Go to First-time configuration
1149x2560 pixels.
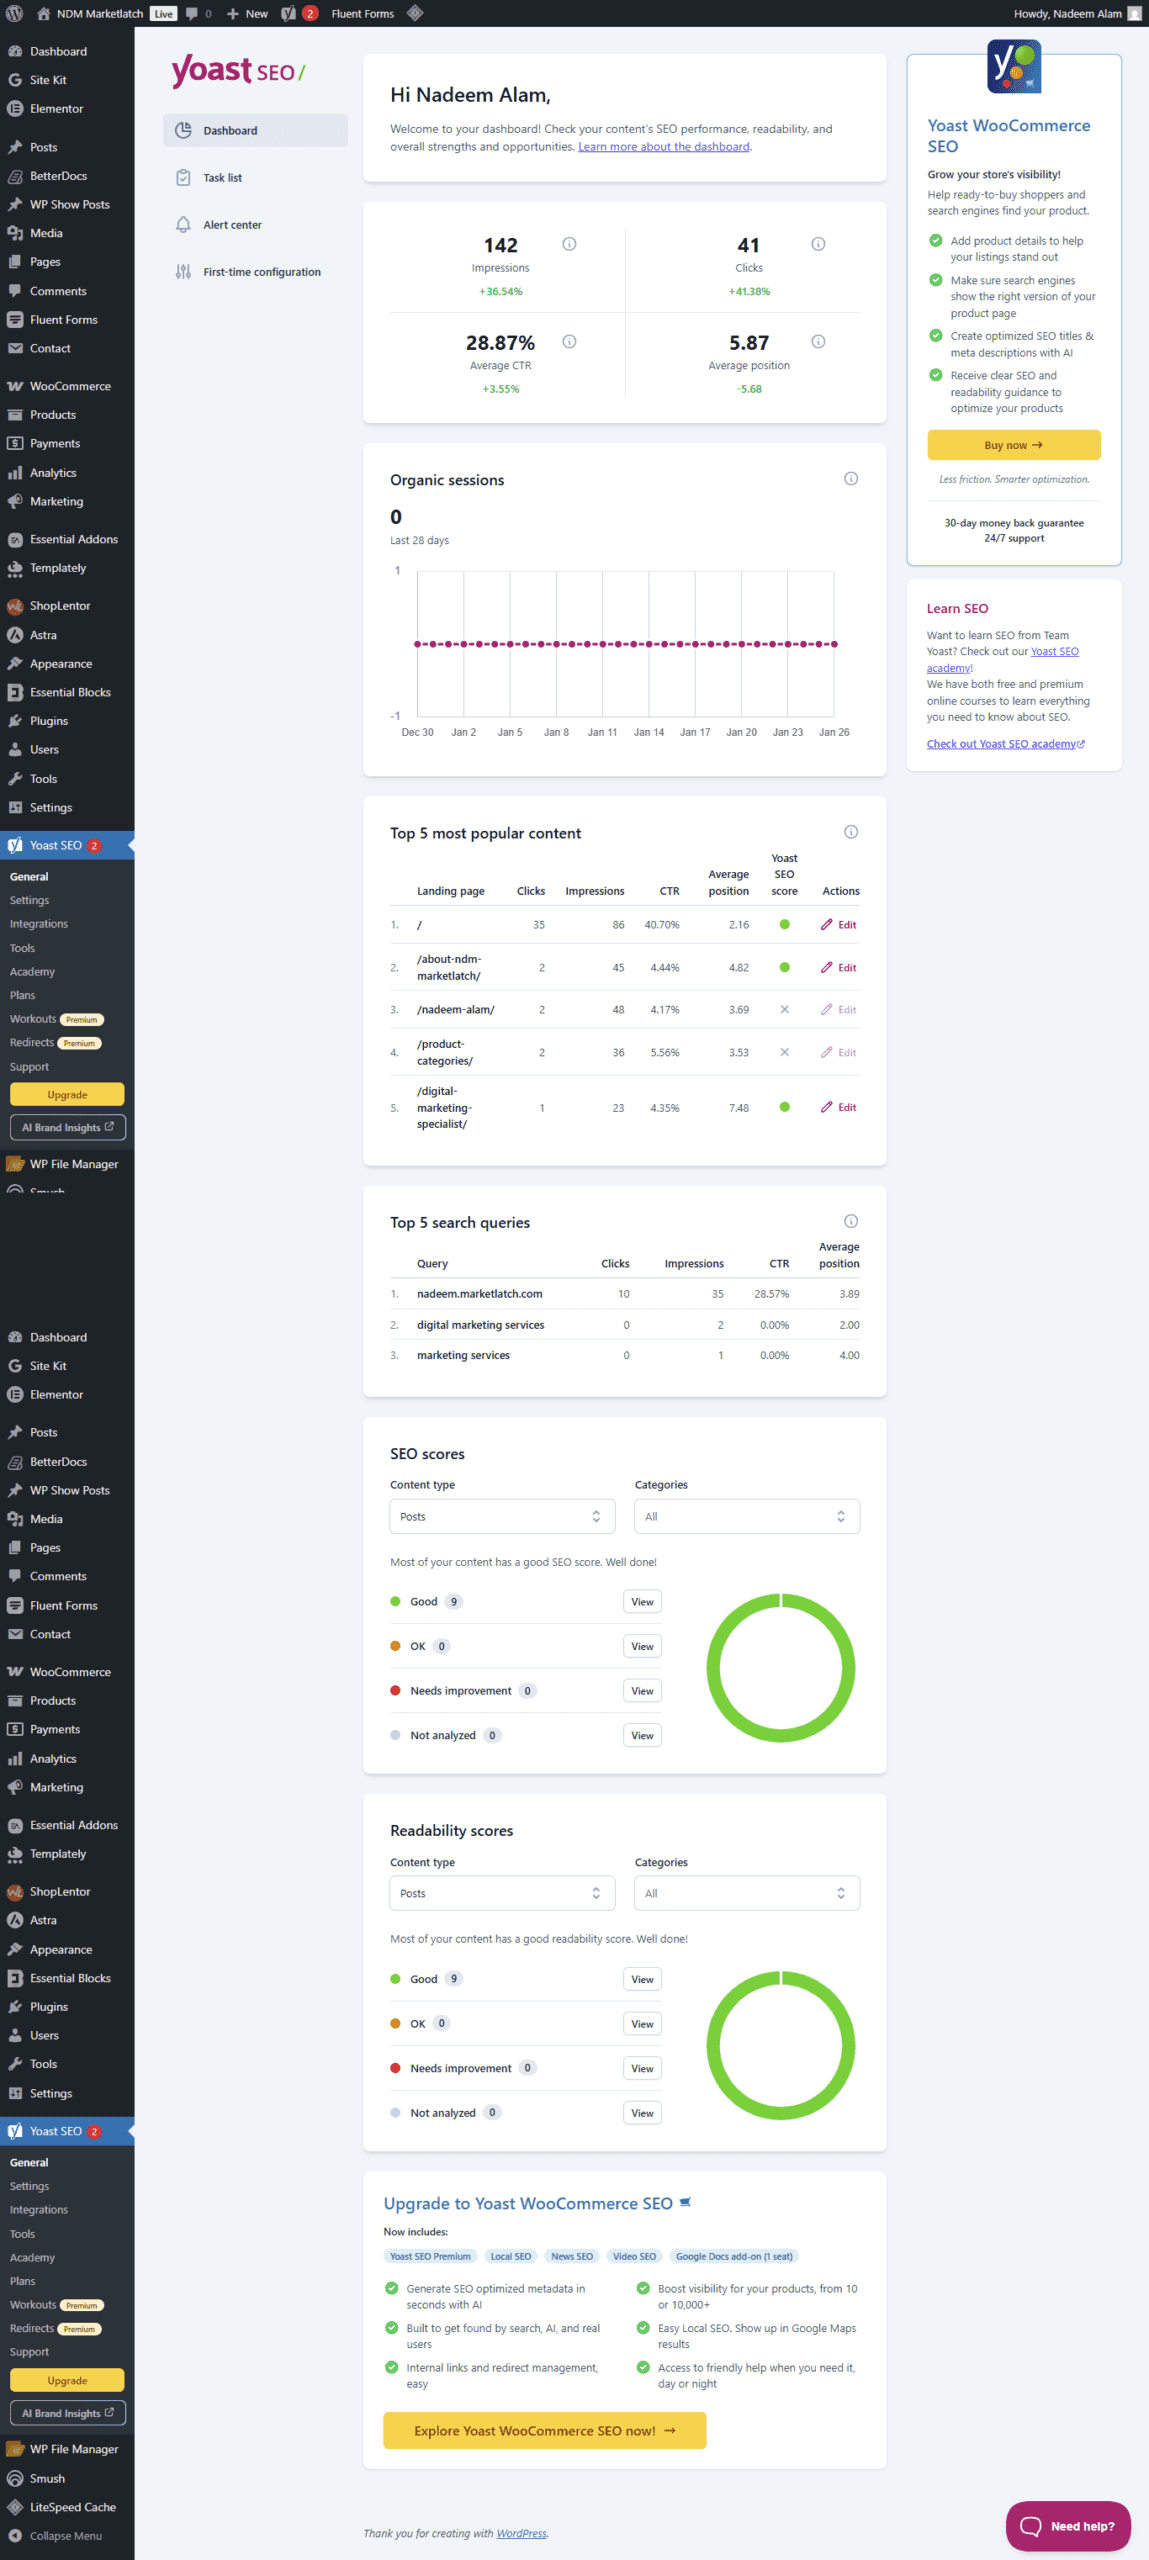261,272
